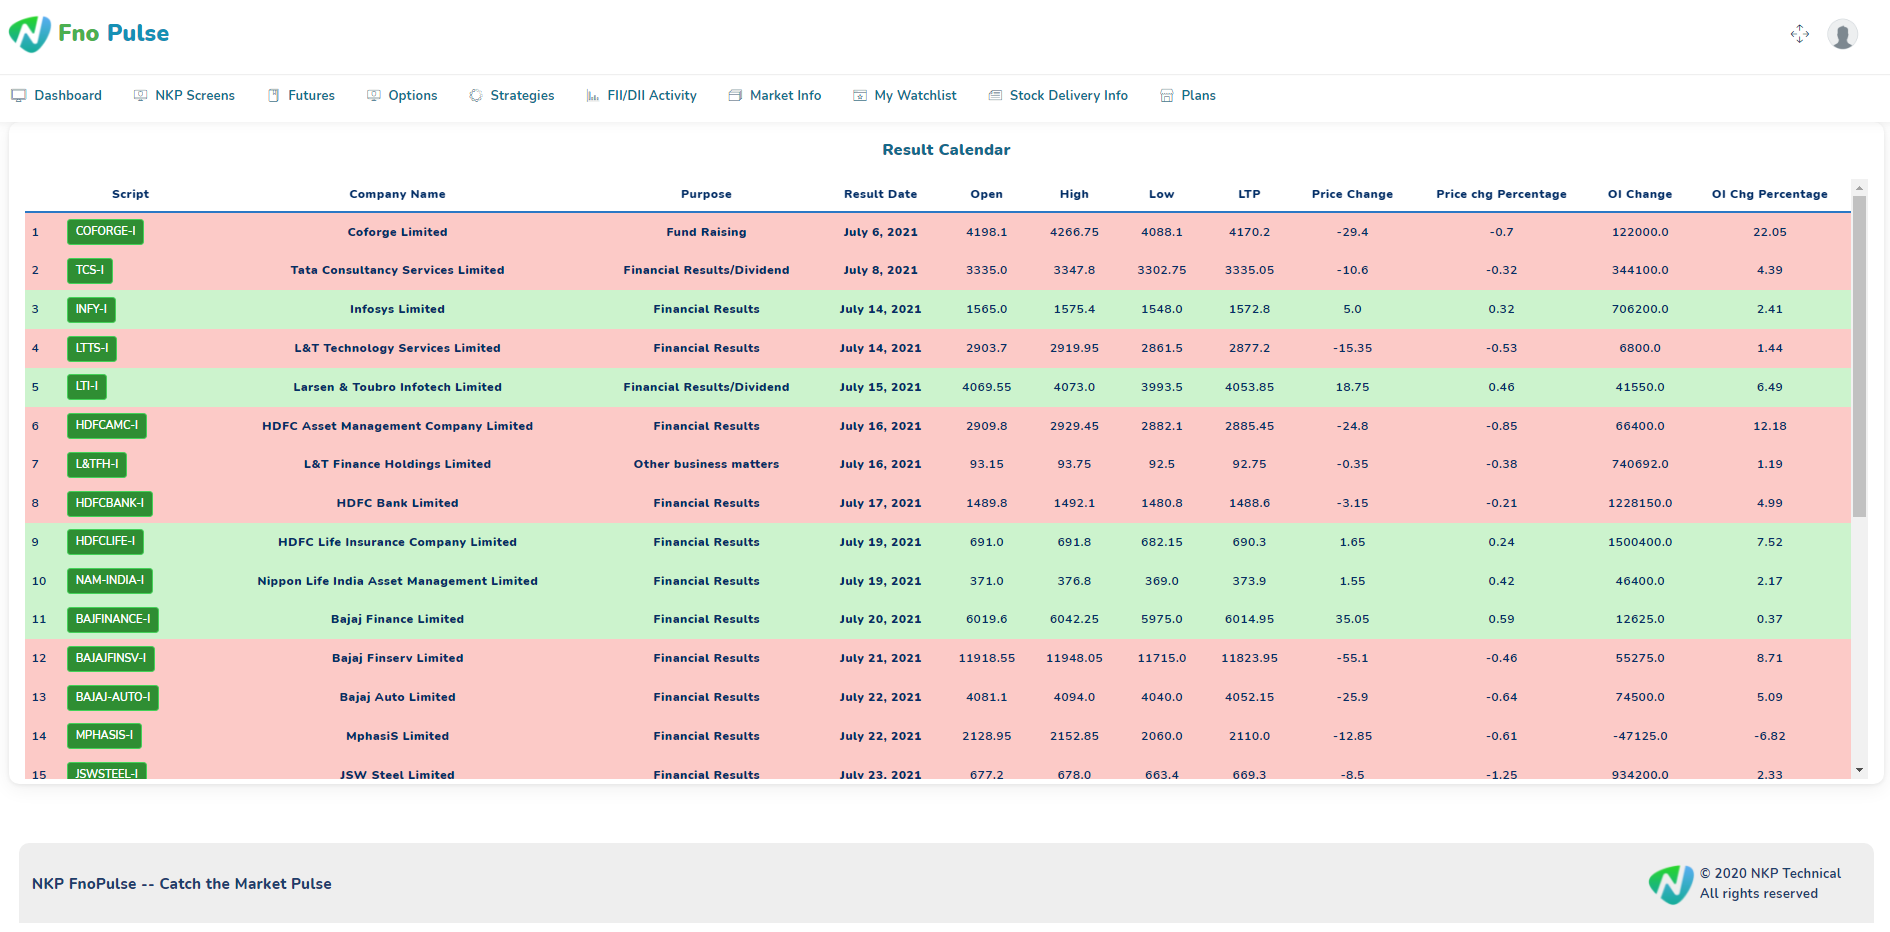
Task: Click the Fund Raising purpose cell
Action: point(706,232)
